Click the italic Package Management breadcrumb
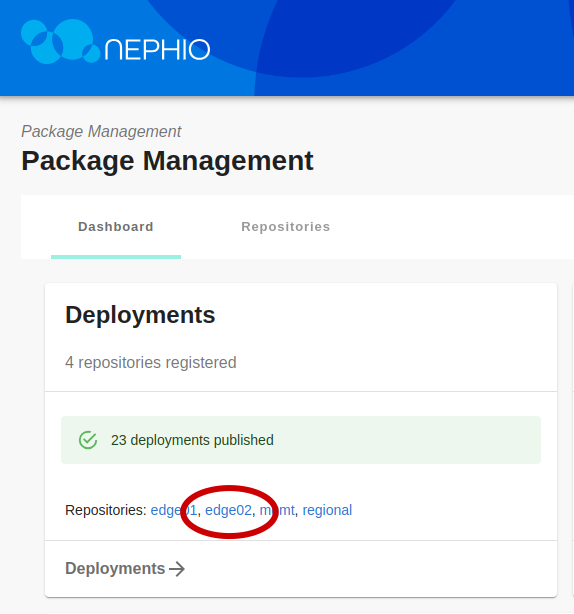 pos(101,132)
